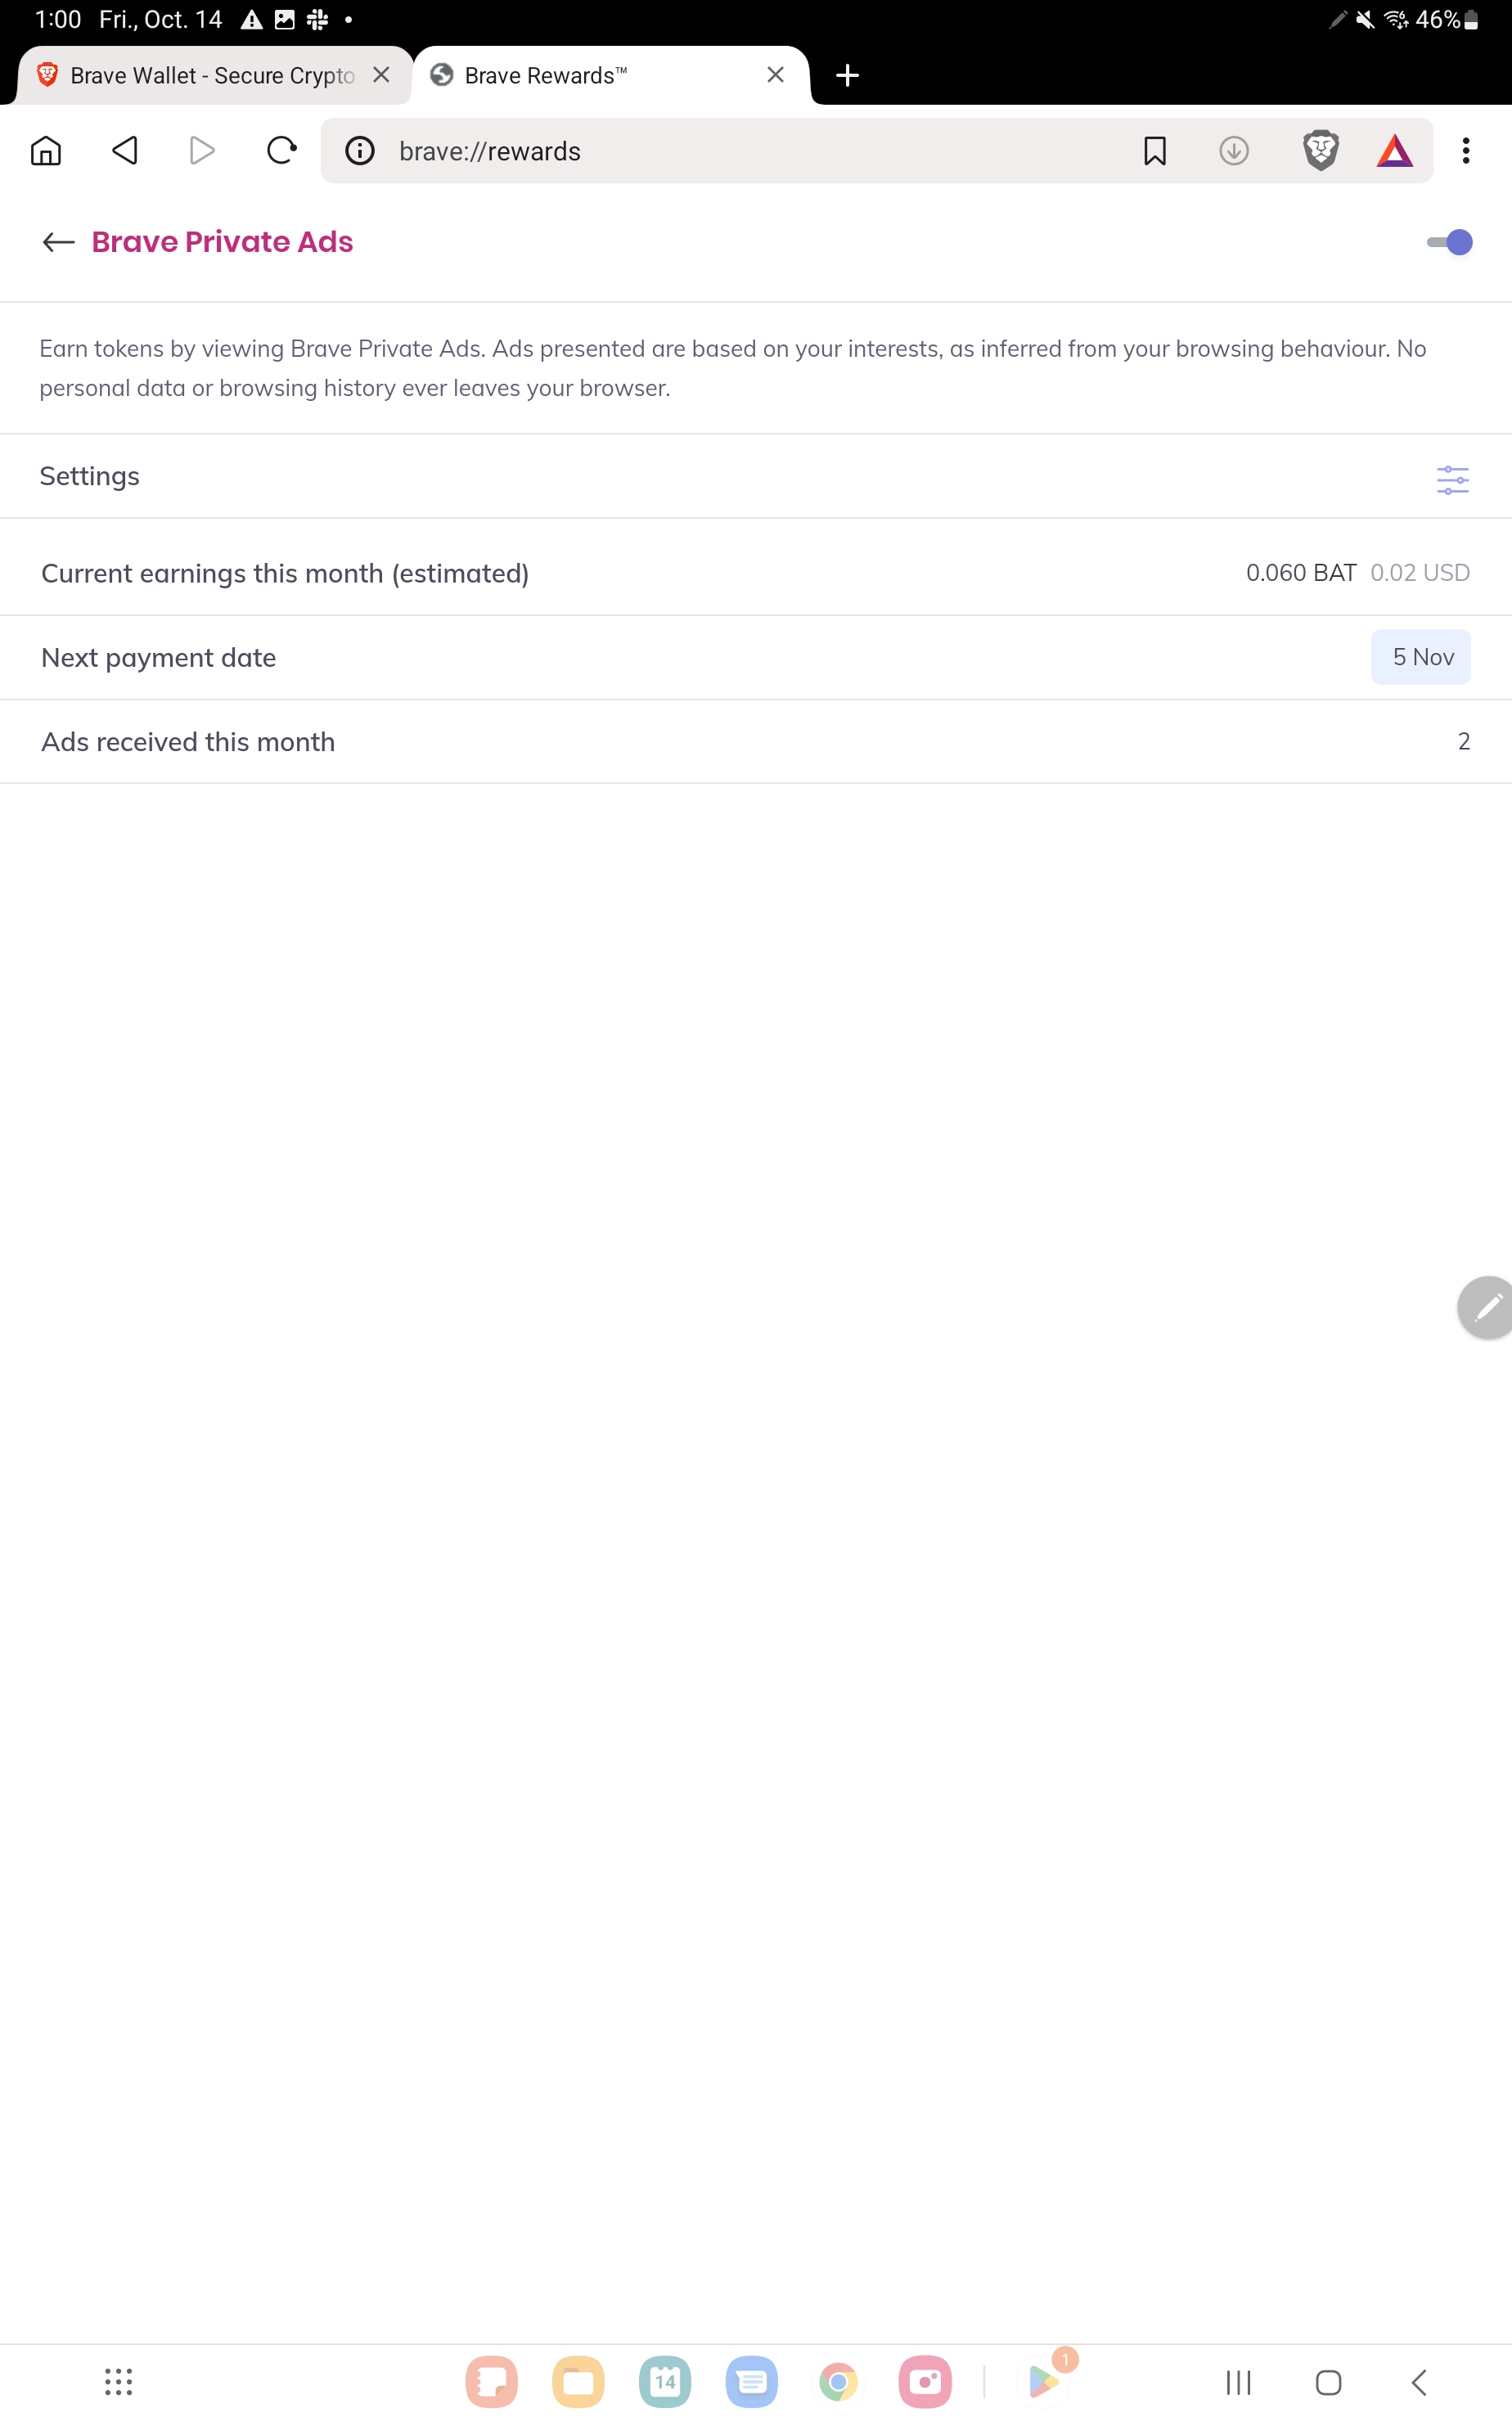
Task: Open Google Play Store from the taskbar
Action: click(1045, 2382)
